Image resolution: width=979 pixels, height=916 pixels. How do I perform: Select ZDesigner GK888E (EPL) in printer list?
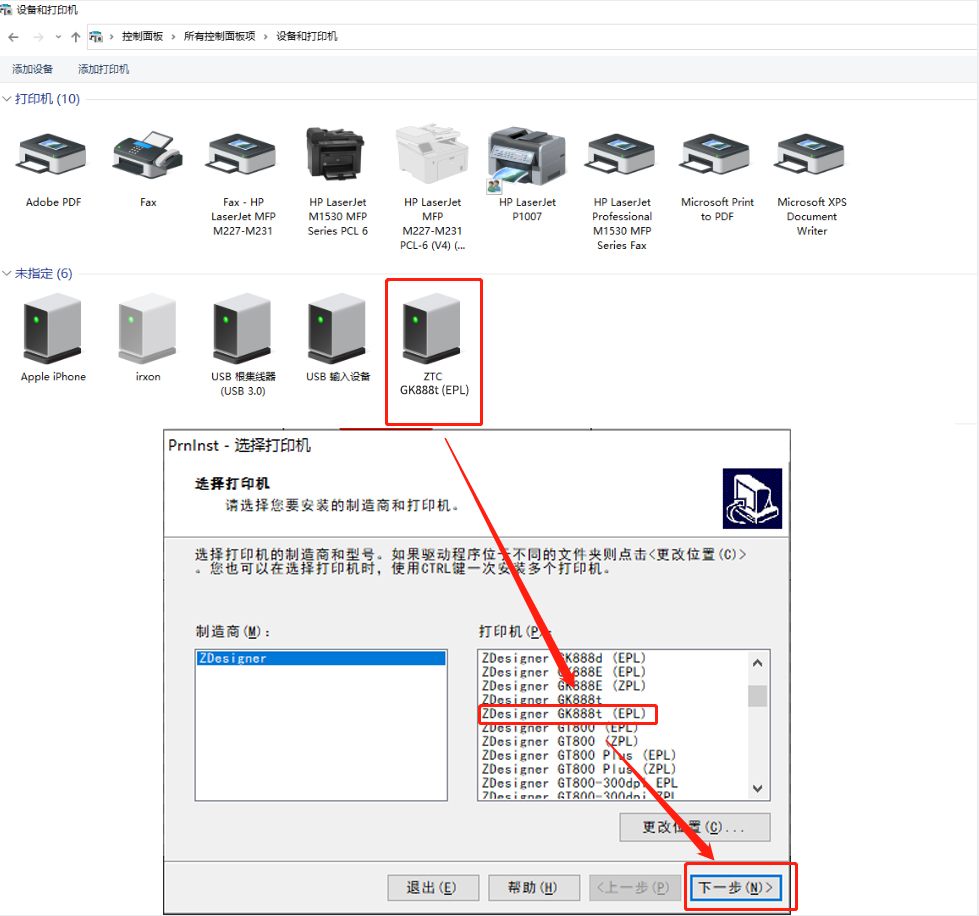[564, 672]
